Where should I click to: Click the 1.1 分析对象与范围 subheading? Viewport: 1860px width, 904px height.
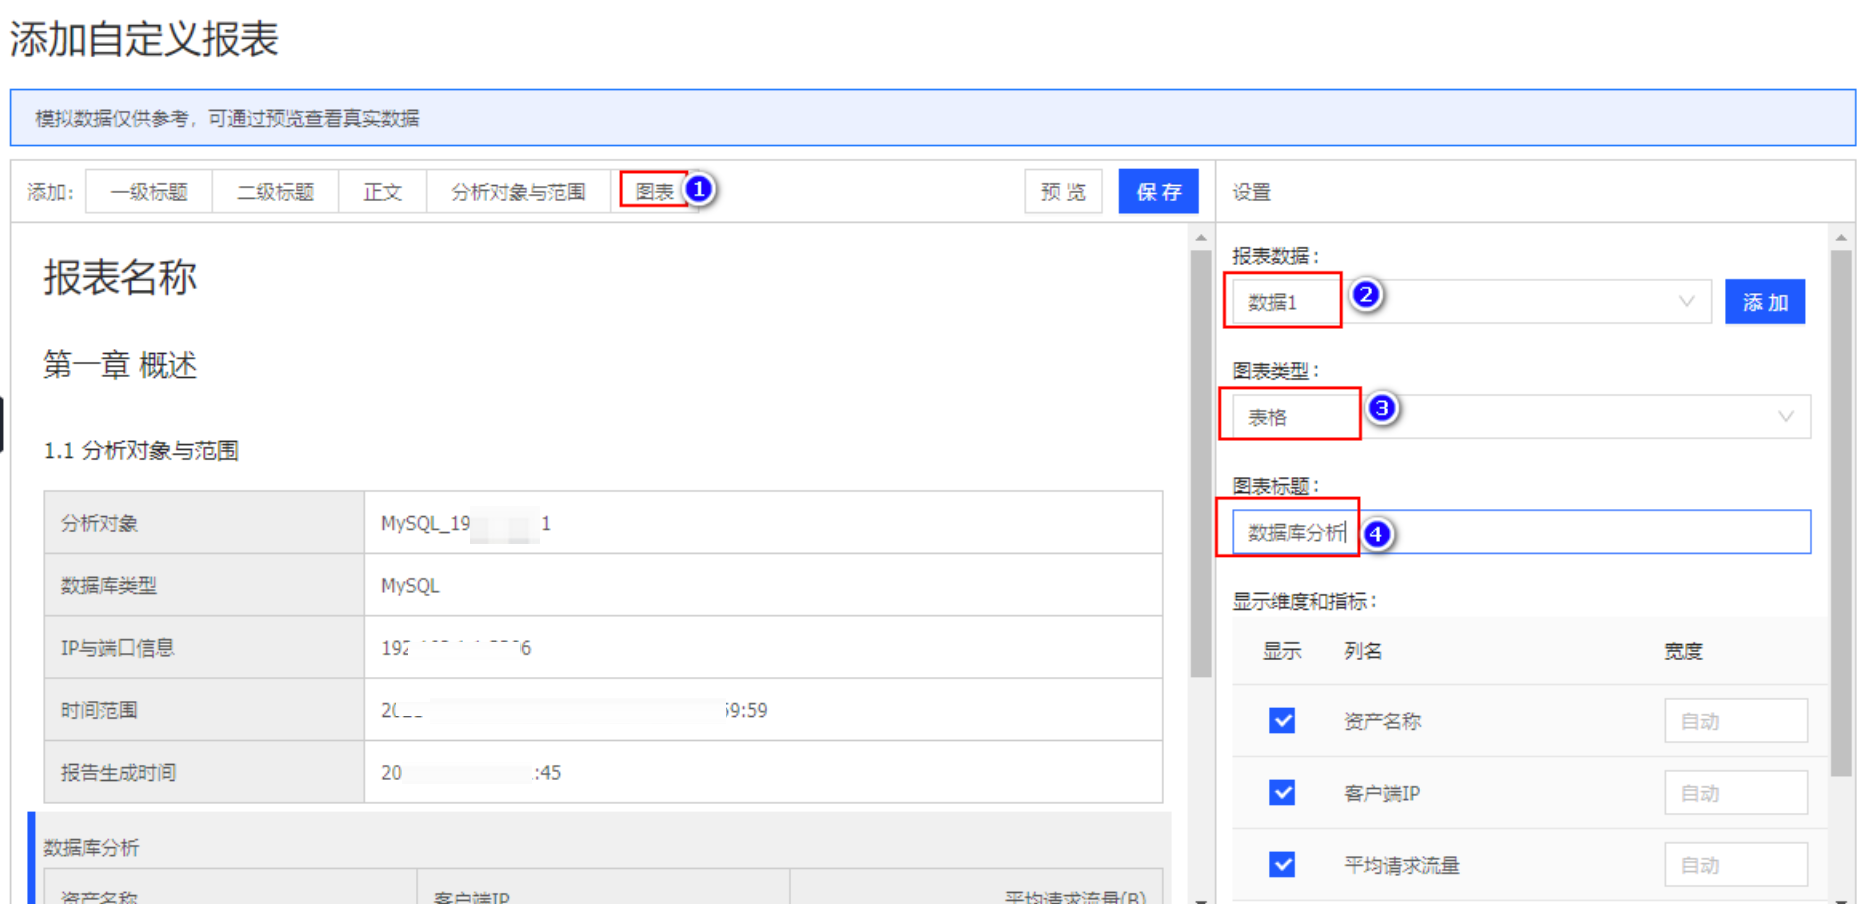coord(141,451)
